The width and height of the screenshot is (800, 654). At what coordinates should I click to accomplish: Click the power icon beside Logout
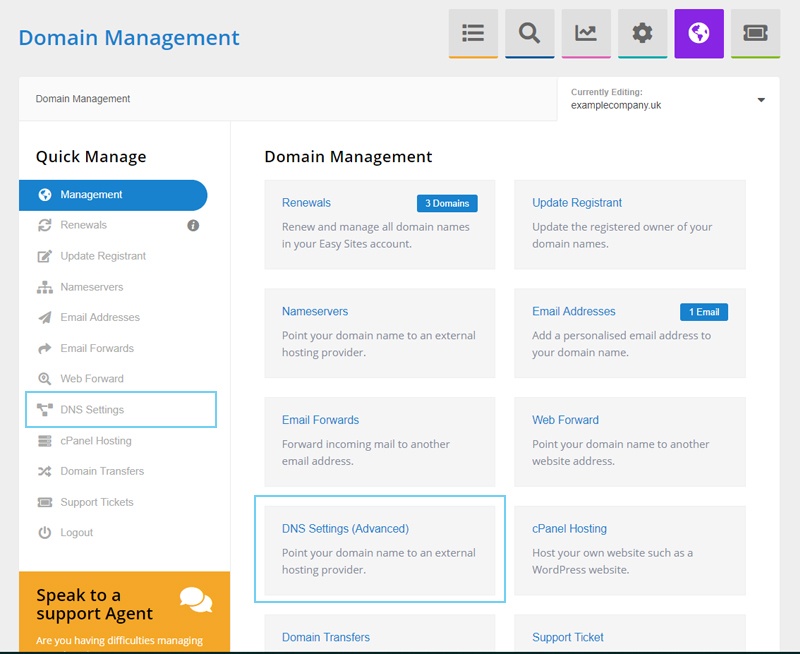pos(45,533)
